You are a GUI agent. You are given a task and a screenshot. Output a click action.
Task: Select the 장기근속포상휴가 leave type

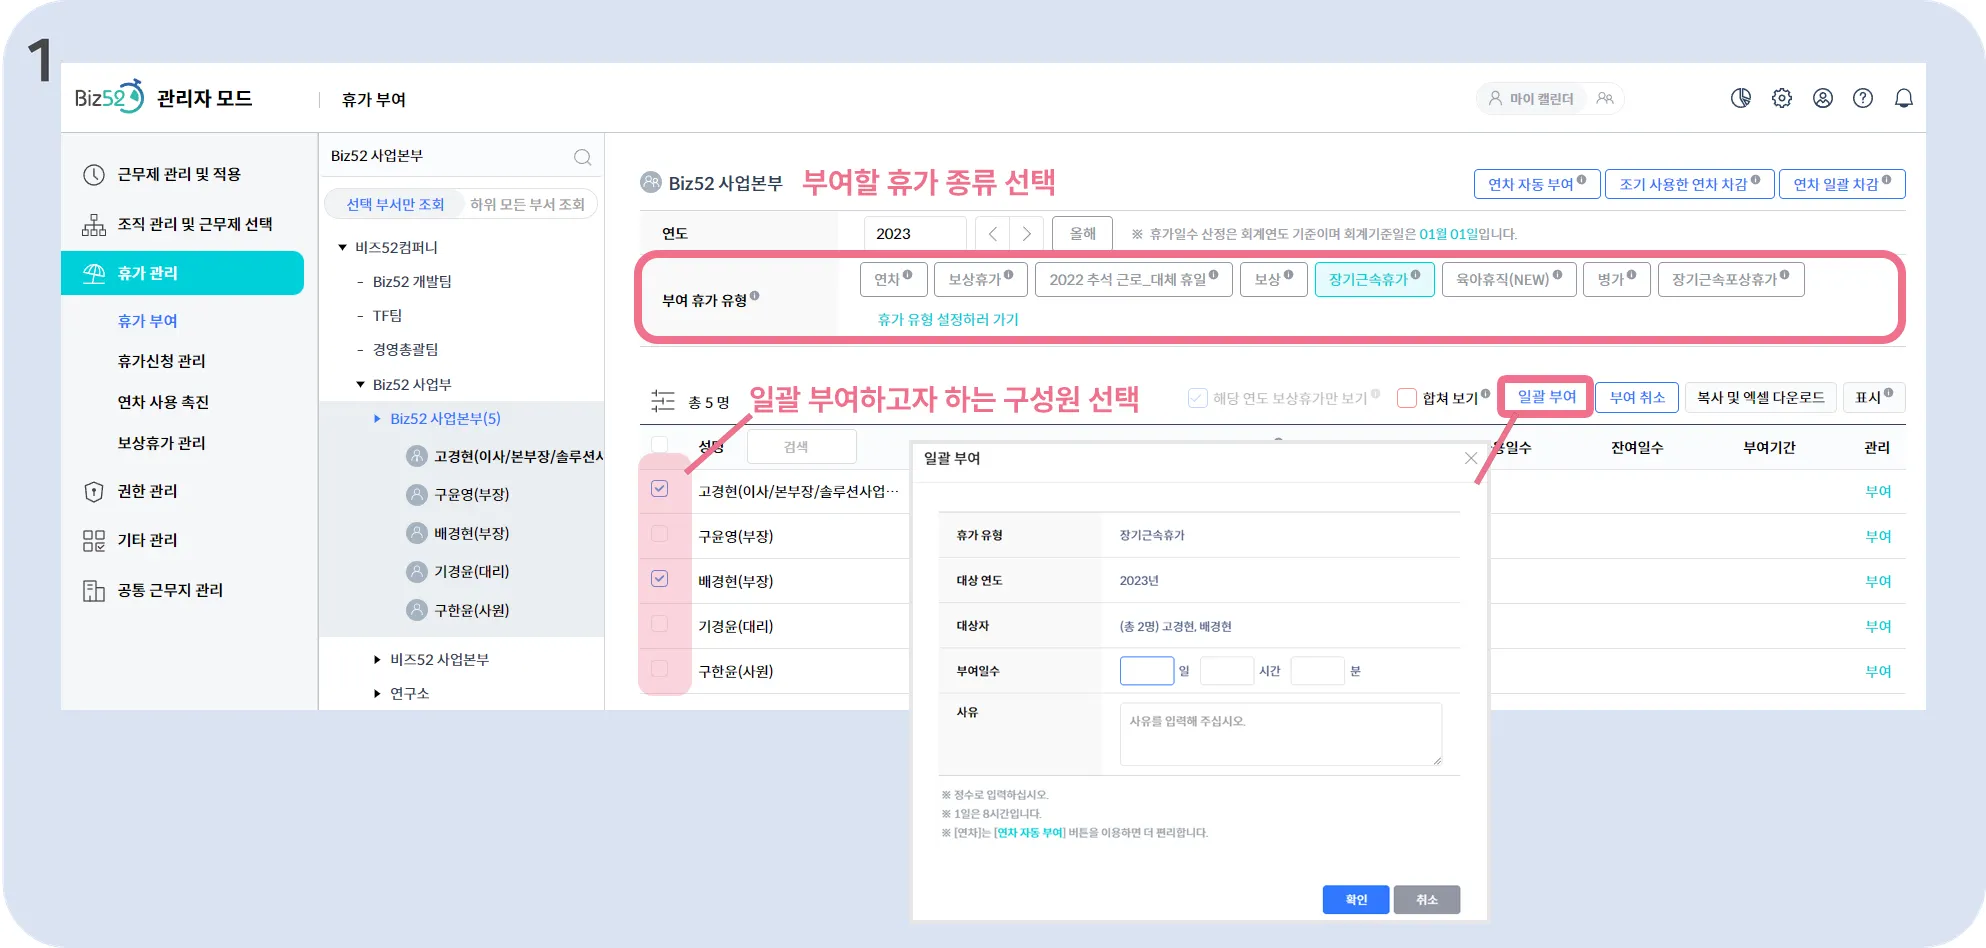[1731, 279]
